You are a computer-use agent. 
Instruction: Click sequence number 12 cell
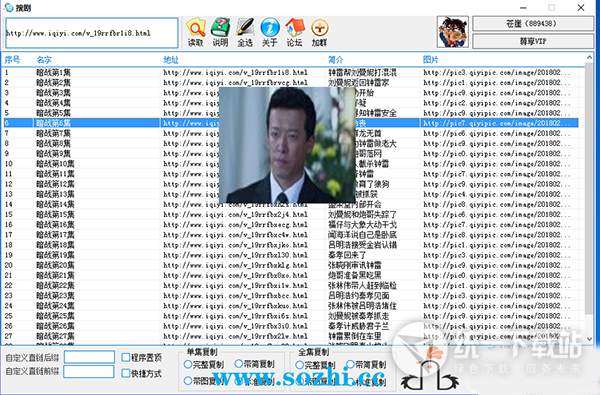8,184
